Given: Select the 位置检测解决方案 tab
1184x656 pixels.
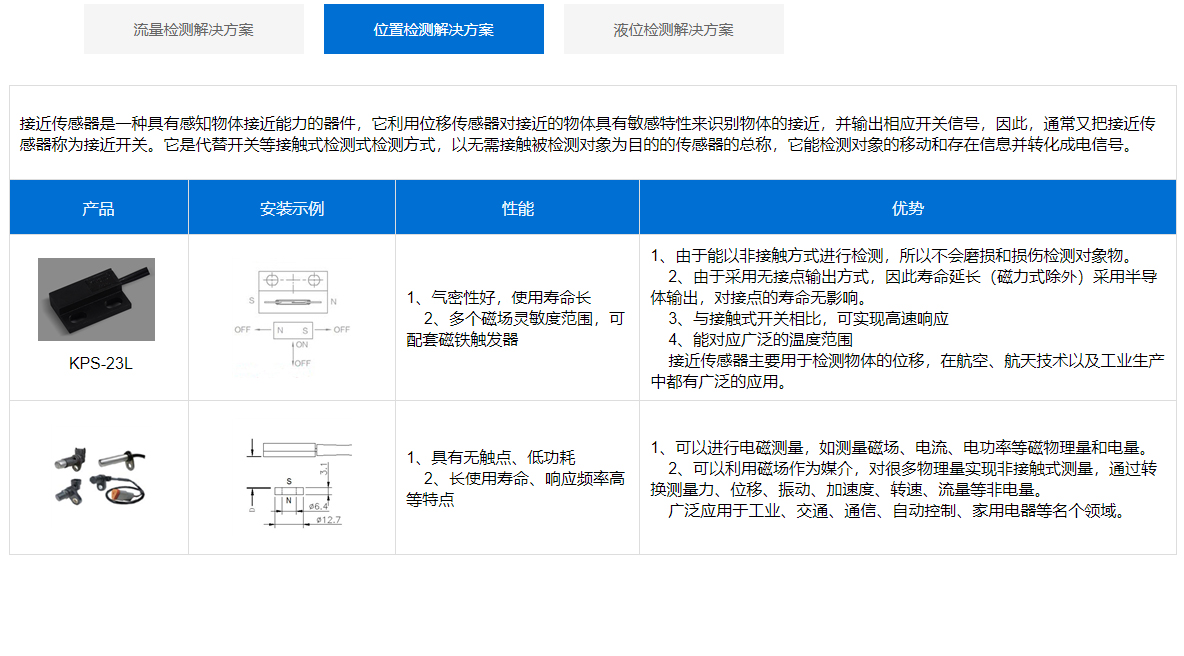Looking at the screenshot, I should tap(433, 29).
